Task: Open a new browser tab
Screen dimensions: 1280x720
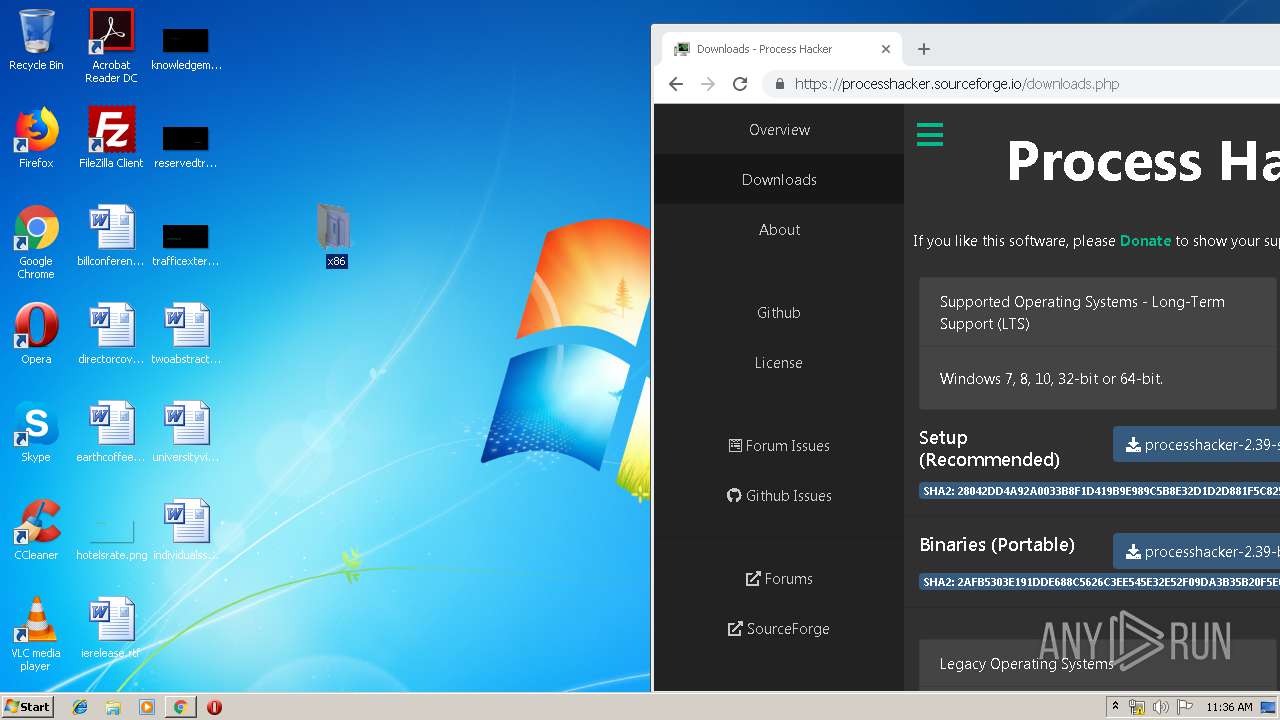Action: tap(924, 49)
